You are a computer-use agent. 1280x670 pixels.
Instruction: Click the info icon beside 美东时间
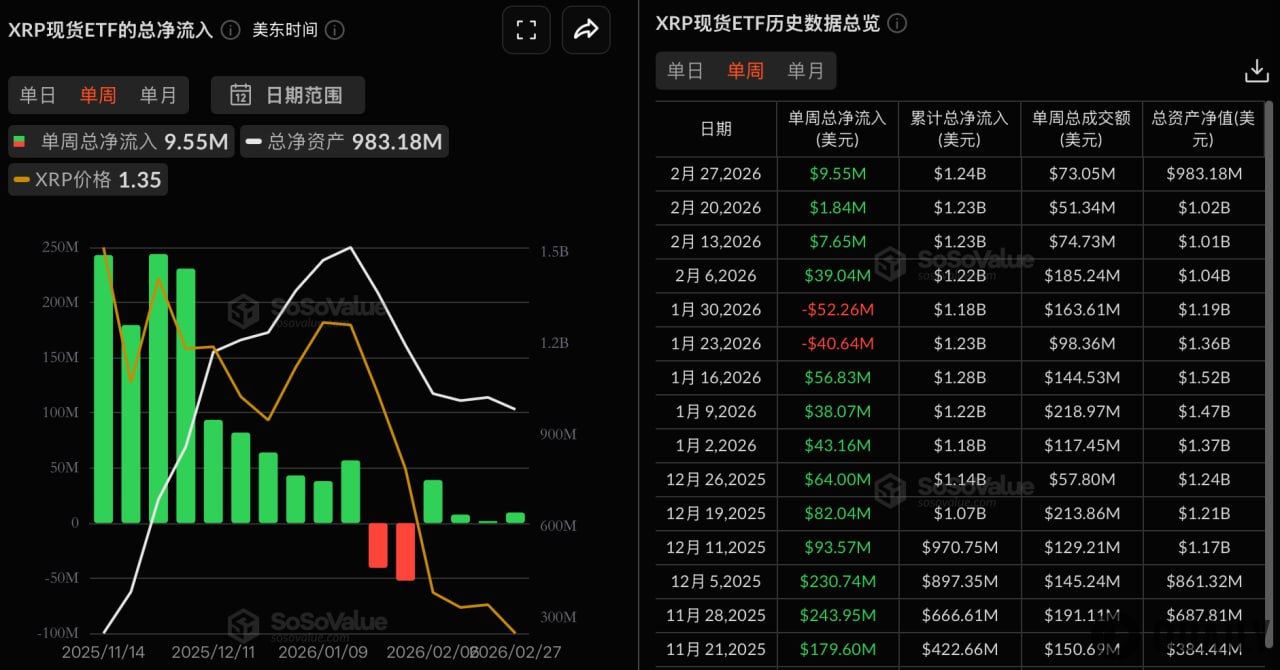(334, 30)
